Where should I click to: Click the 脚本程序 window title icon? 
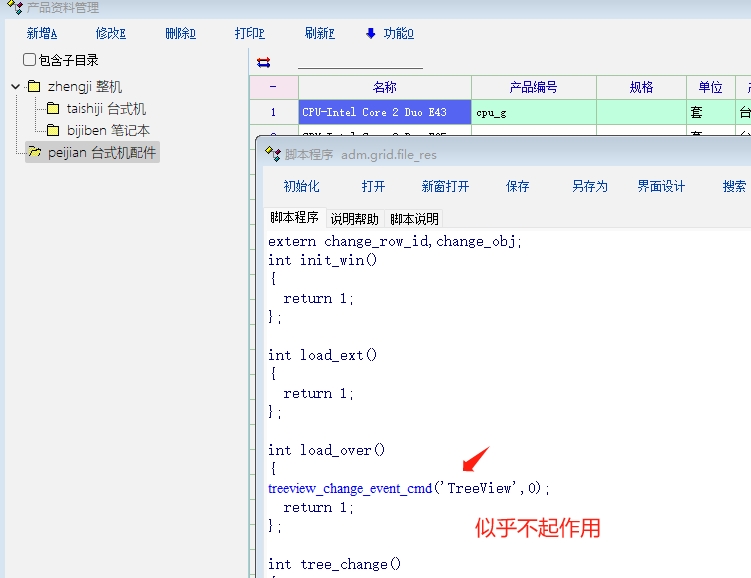[x=272, y=154]
